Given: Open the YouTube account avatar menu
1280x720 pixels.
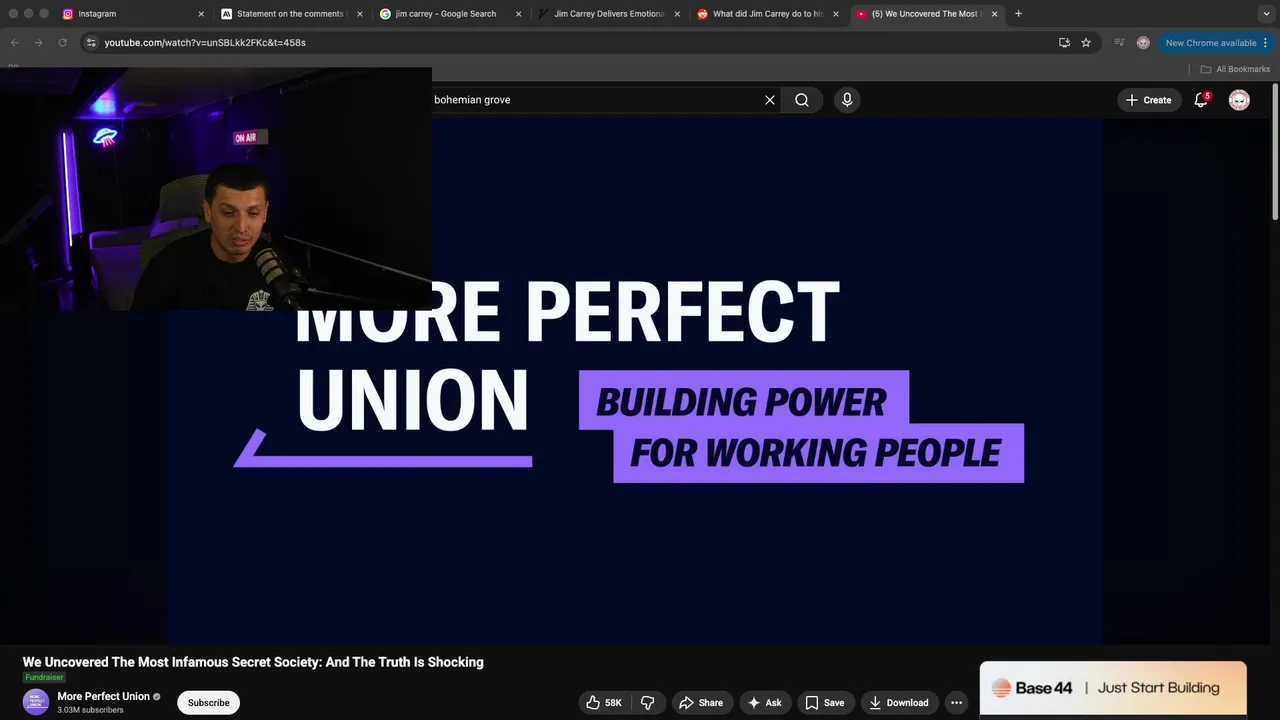Looking at the screenshot, I should [x=1239, y=100].
